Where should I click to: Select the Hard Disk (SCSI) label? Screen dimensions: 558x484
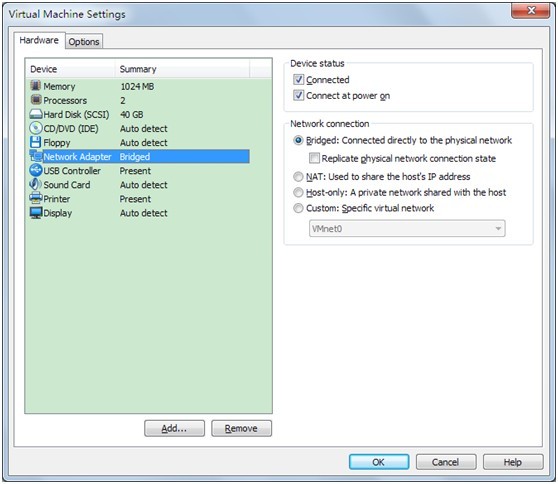(x=76, y=115)
